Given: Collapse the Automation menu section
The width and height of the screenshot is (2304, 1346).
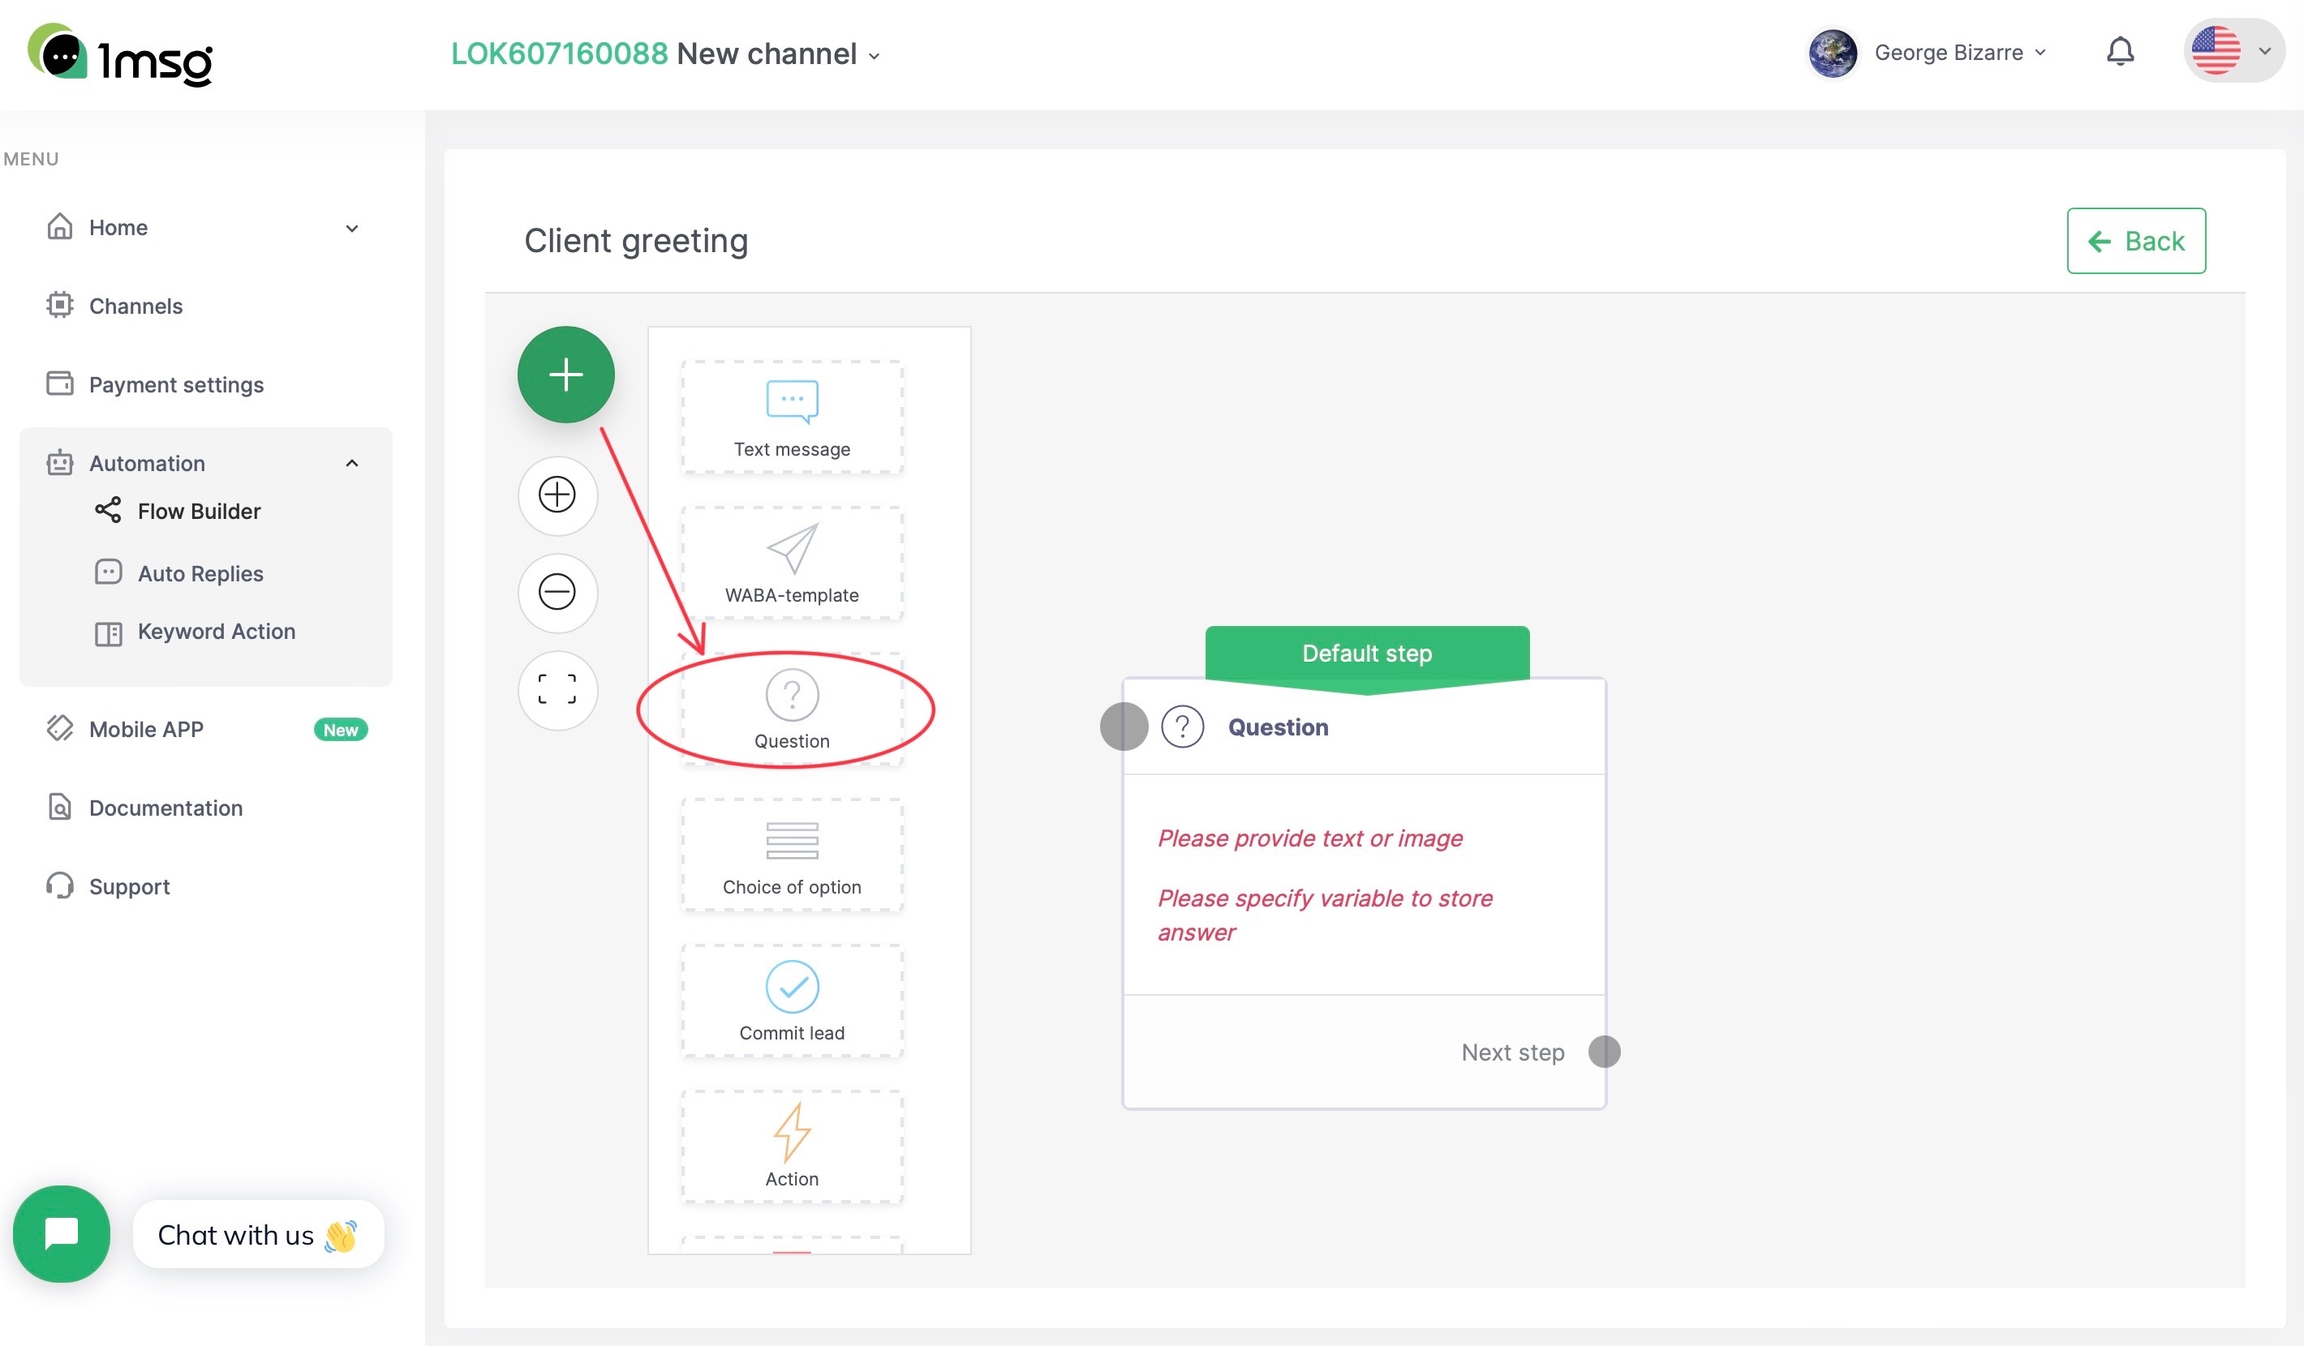Looking at the screenshot, I should point(351,463).
